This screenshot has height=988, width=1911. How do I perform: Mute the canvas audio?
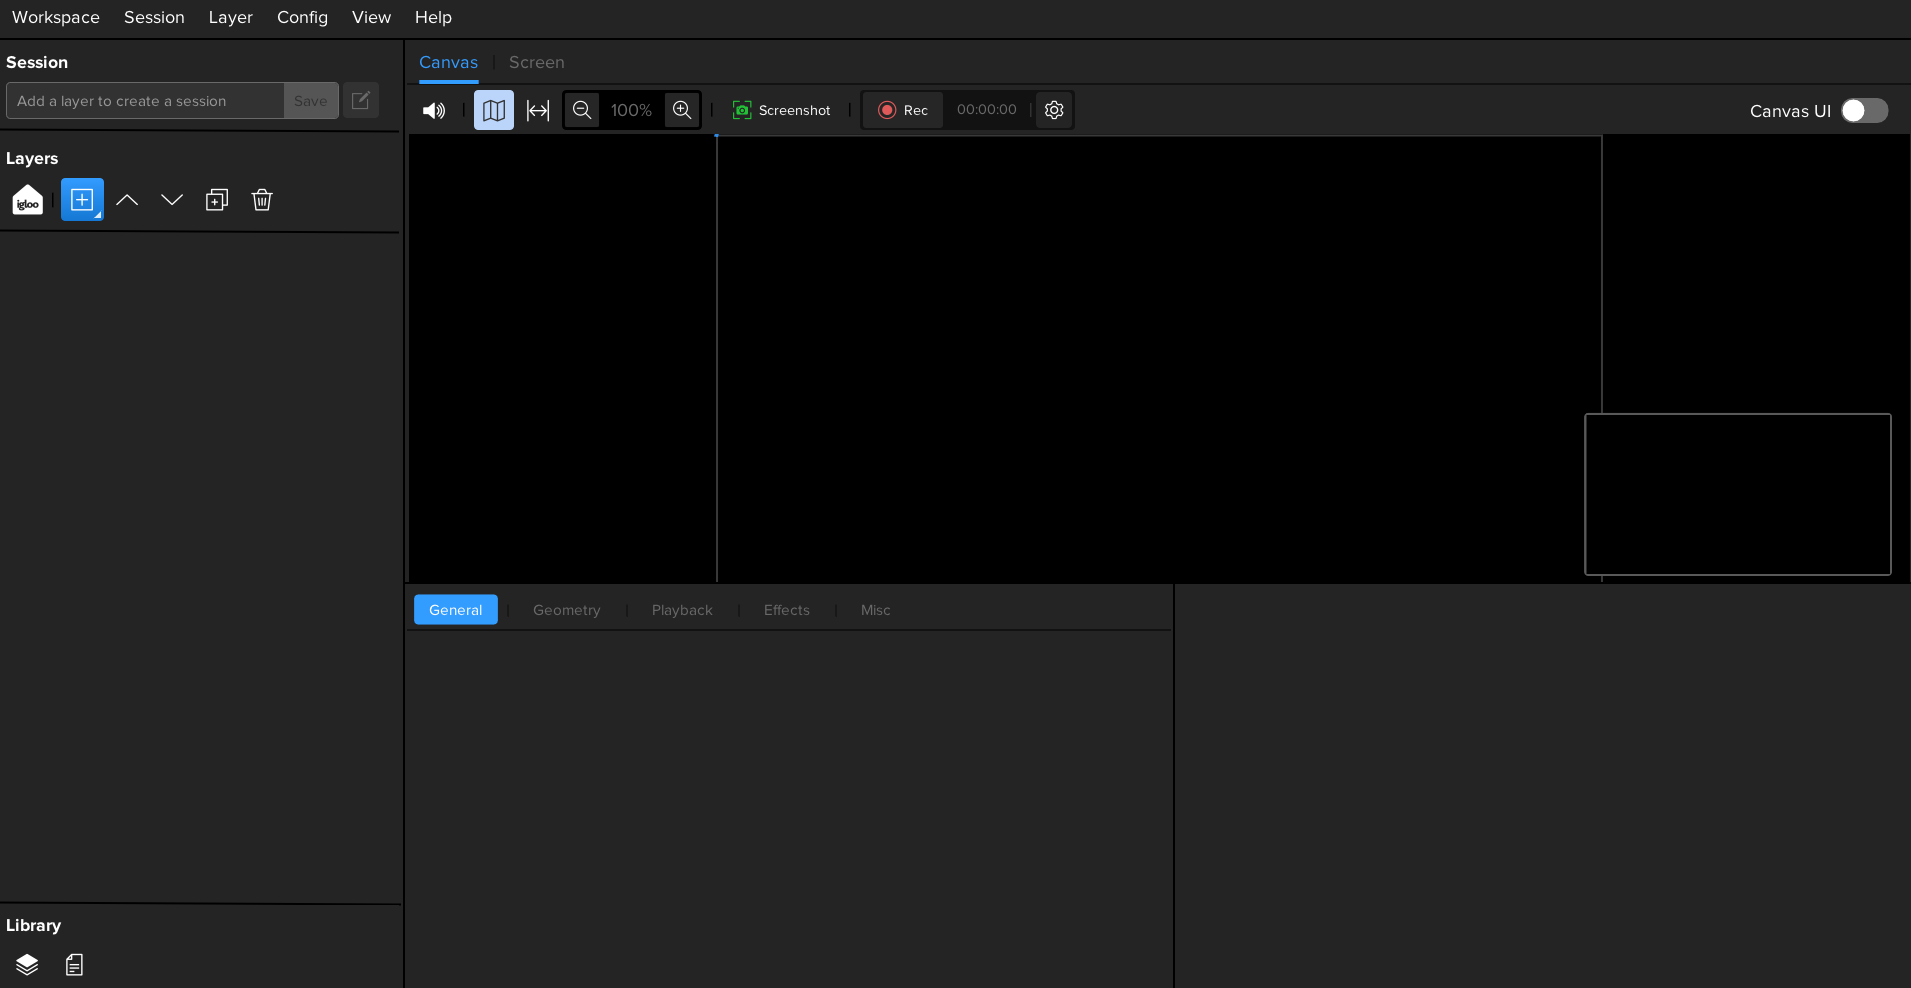(x=433, y=110)
